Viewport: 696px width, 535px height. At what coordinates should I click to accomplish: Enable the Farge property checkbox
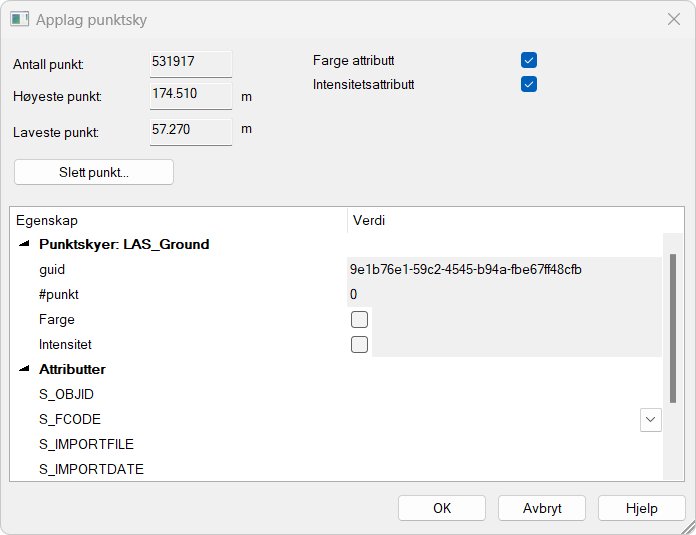coord(360,320)
